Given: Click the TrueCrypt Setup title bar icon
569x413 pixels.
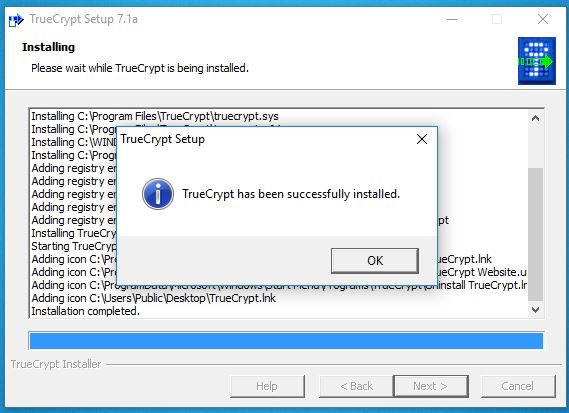Looking at the screenshot, I should 16,20.
